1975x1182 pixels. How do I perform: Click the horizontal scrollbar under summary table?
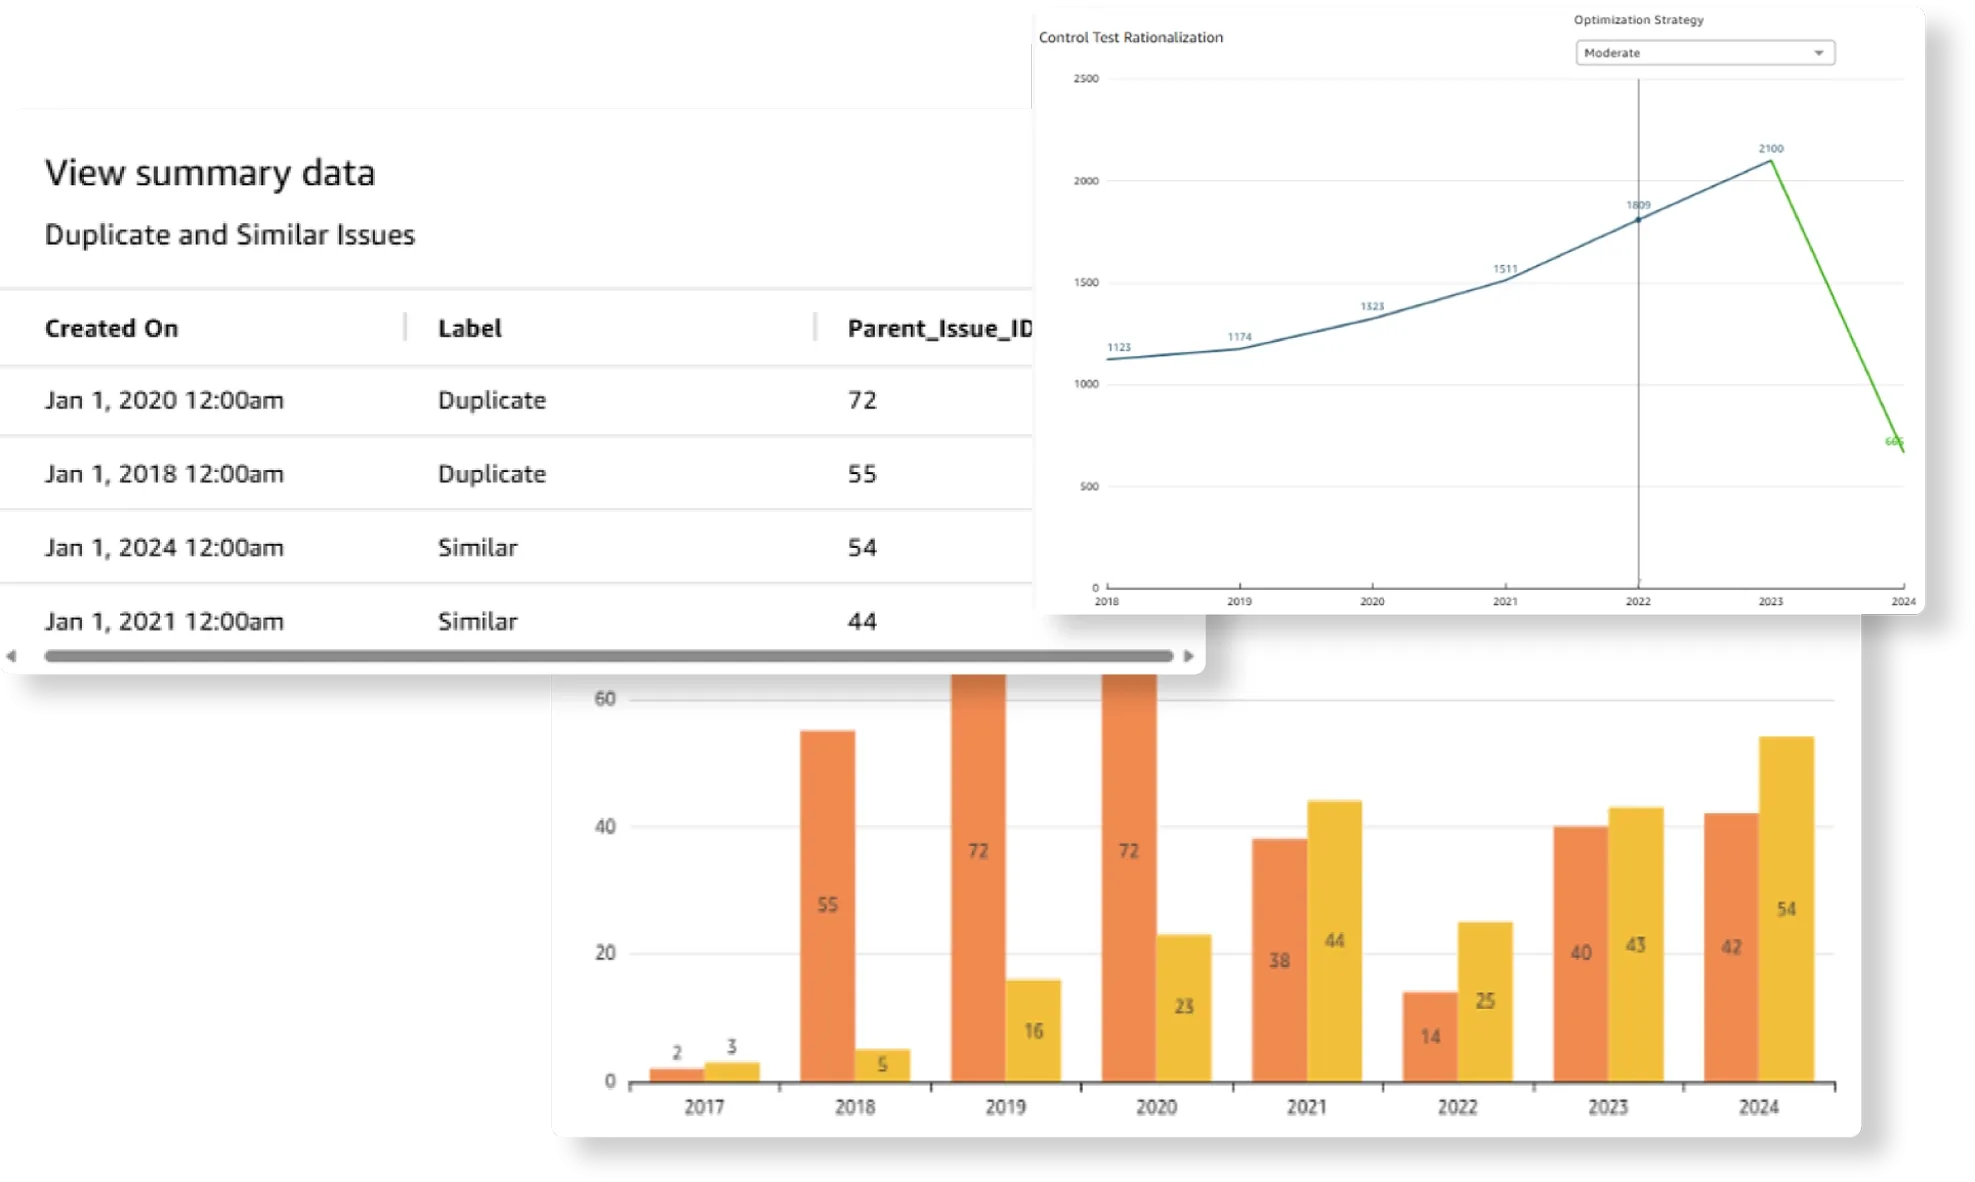(x=608, y=656)
